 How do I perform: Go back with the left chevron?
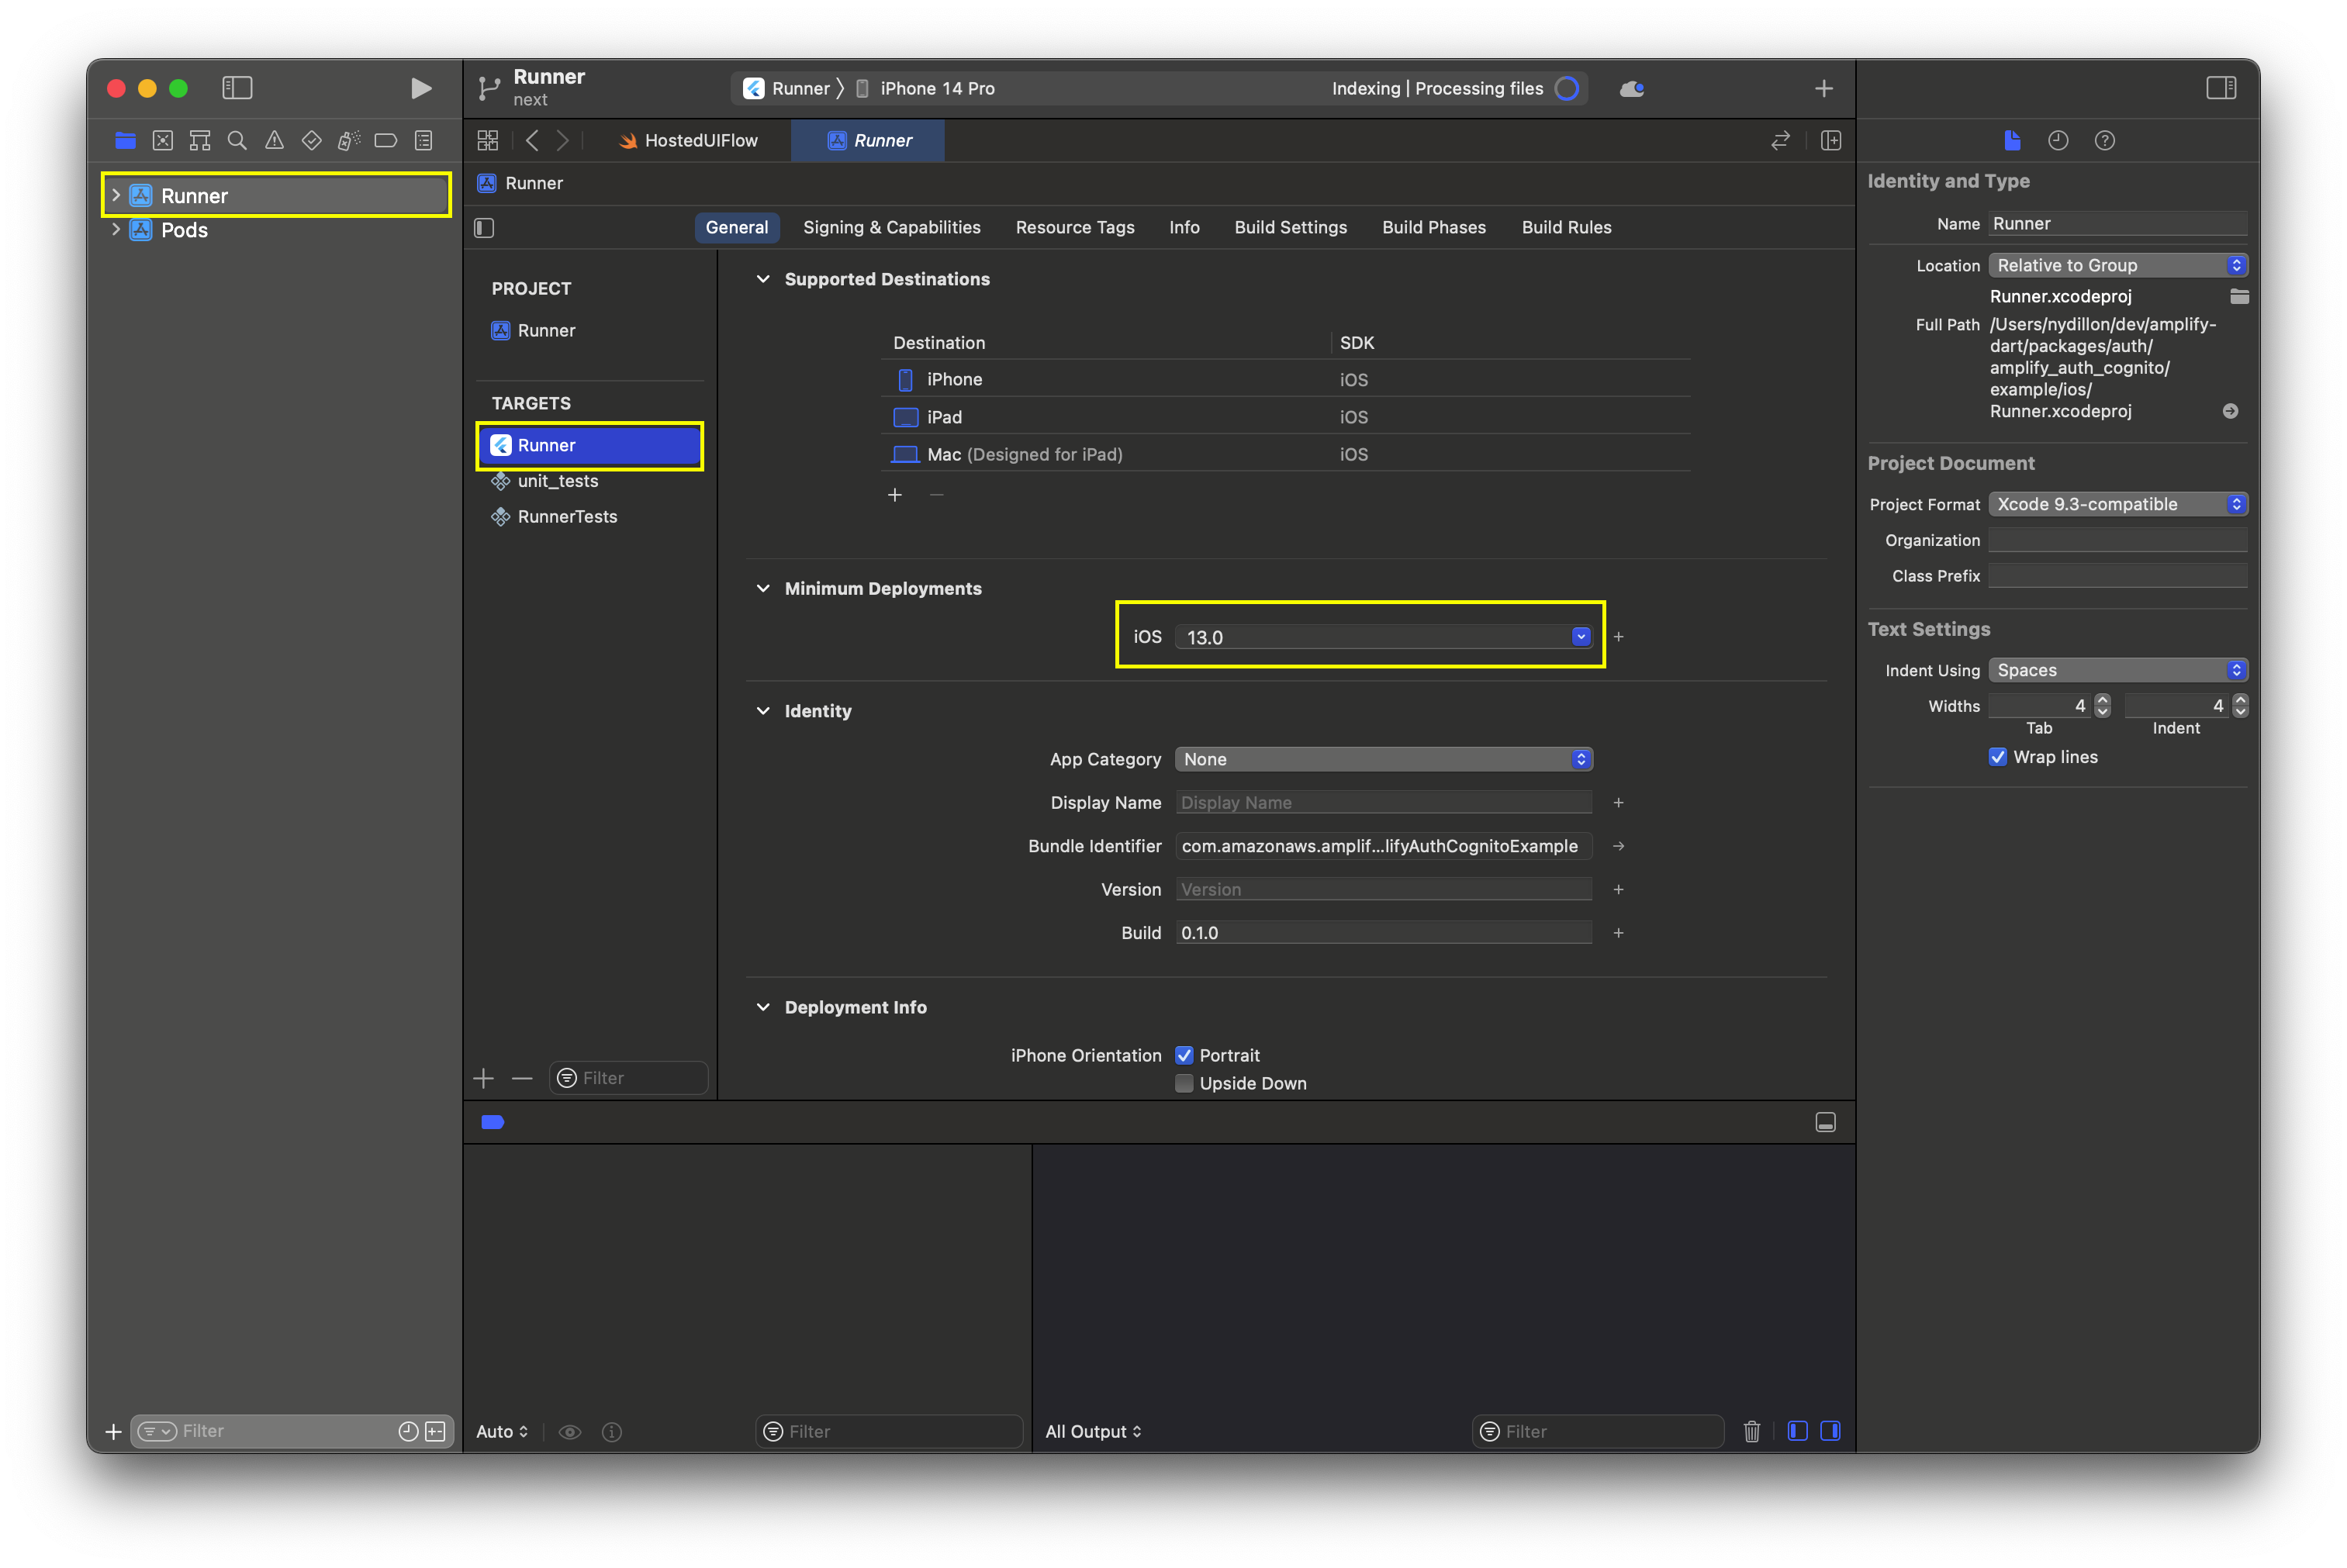pyautogui.click(x=532, y=141)
